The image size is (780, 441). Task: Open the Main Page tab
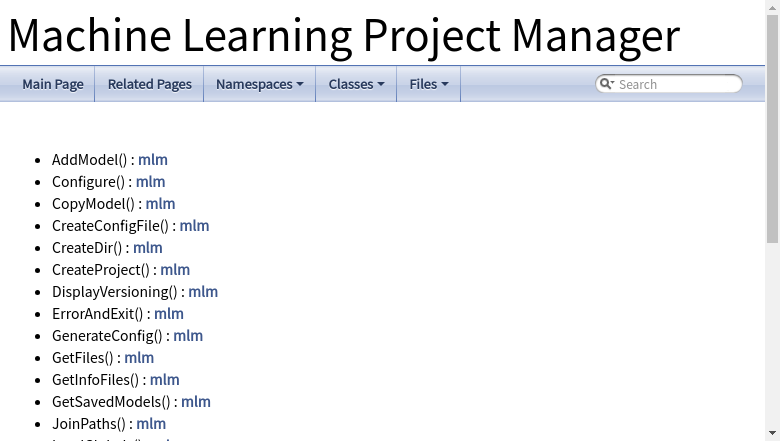53,84
